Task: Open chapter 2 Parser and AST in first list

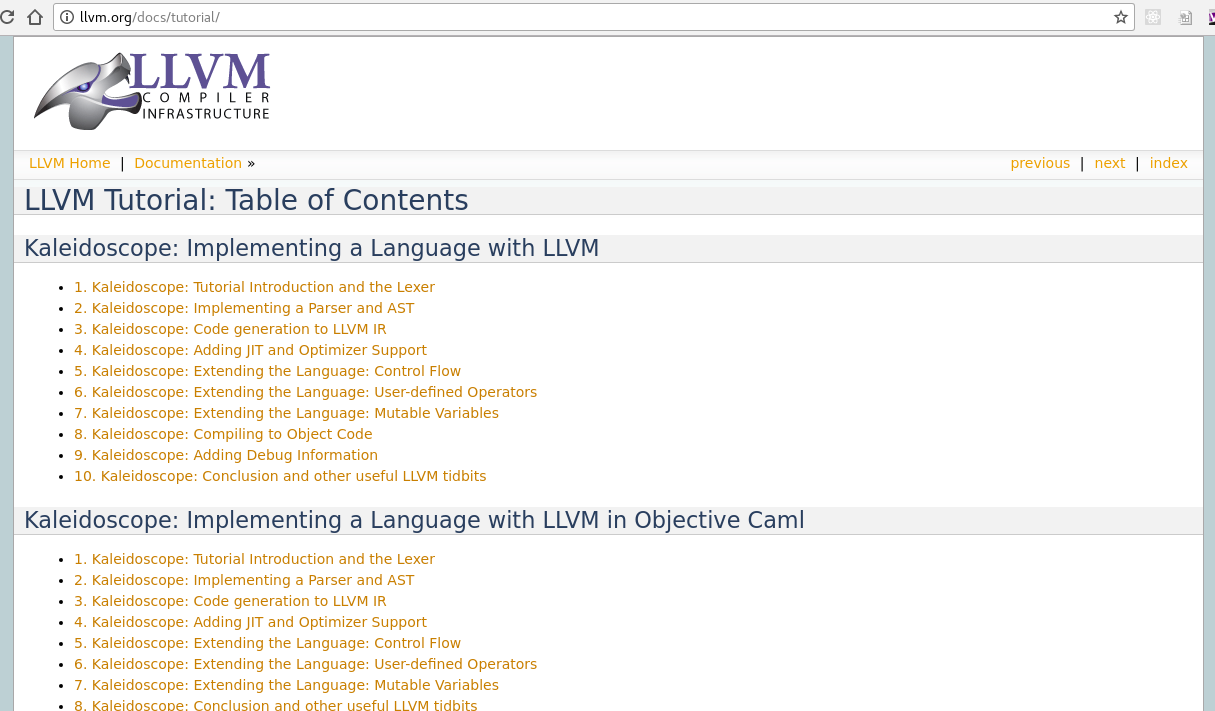Action: 244,308
